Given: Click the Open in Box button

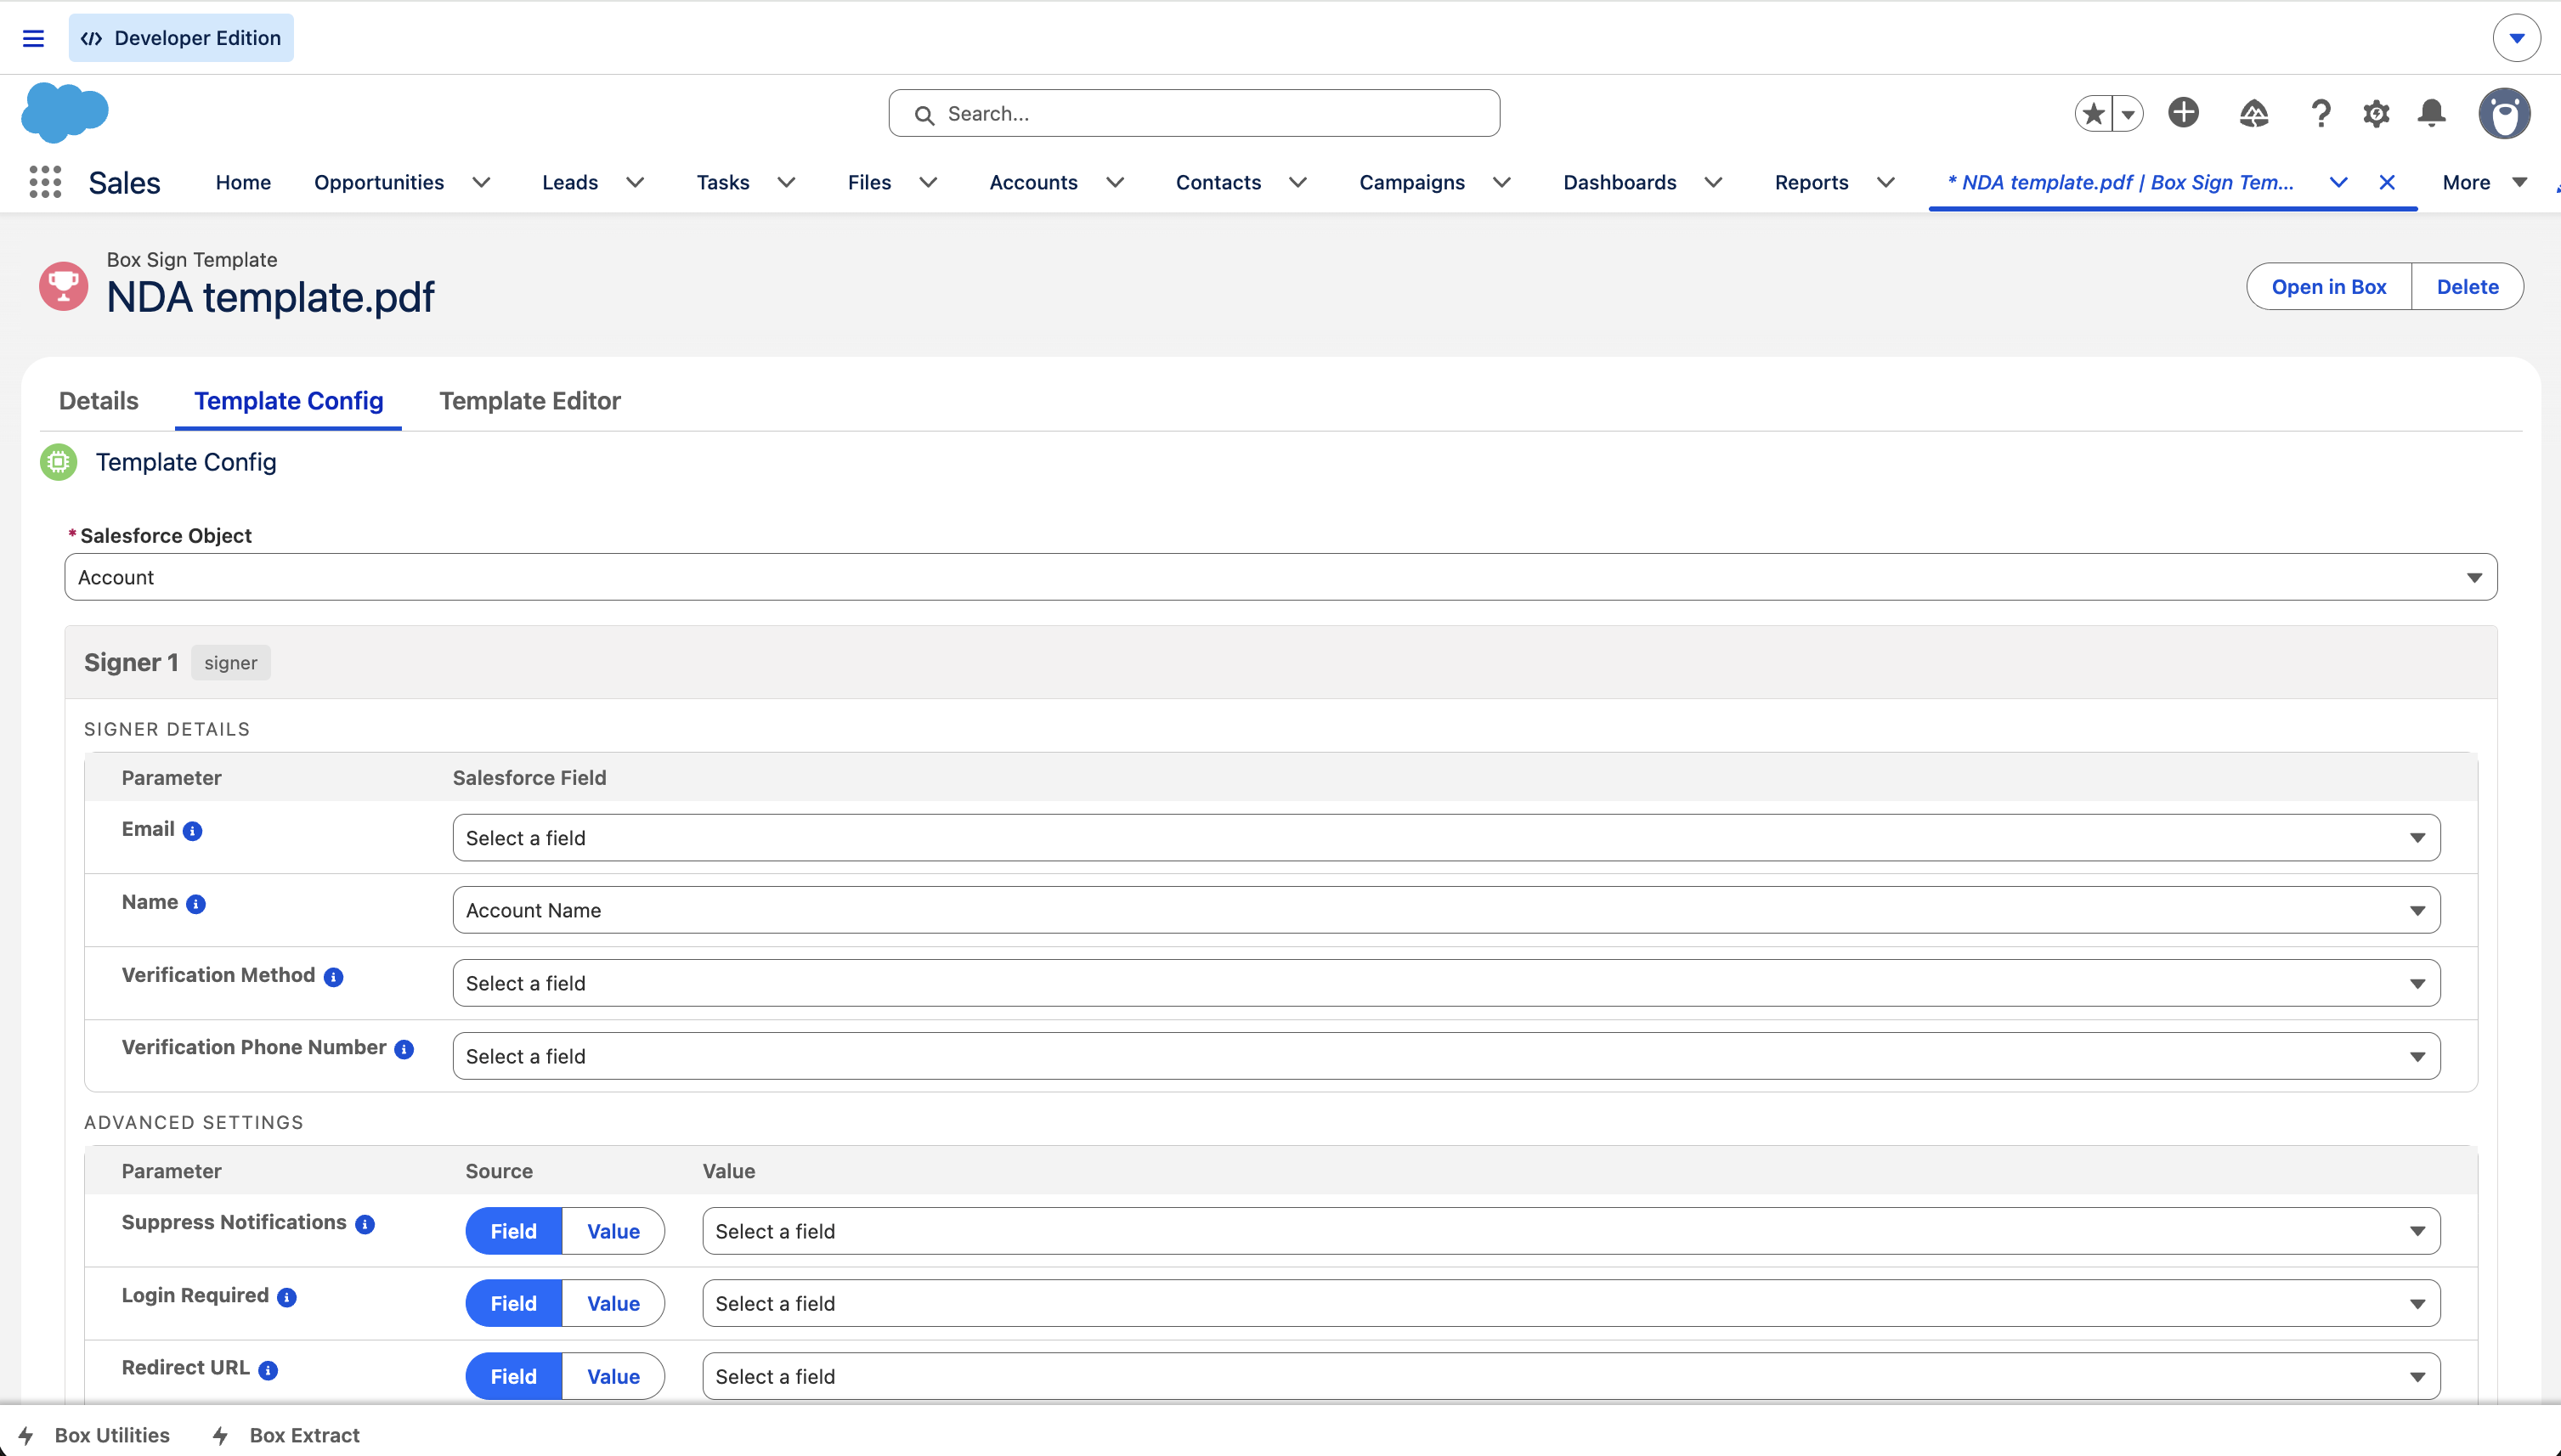Looking at the screenshot, I should (2329, 287).
